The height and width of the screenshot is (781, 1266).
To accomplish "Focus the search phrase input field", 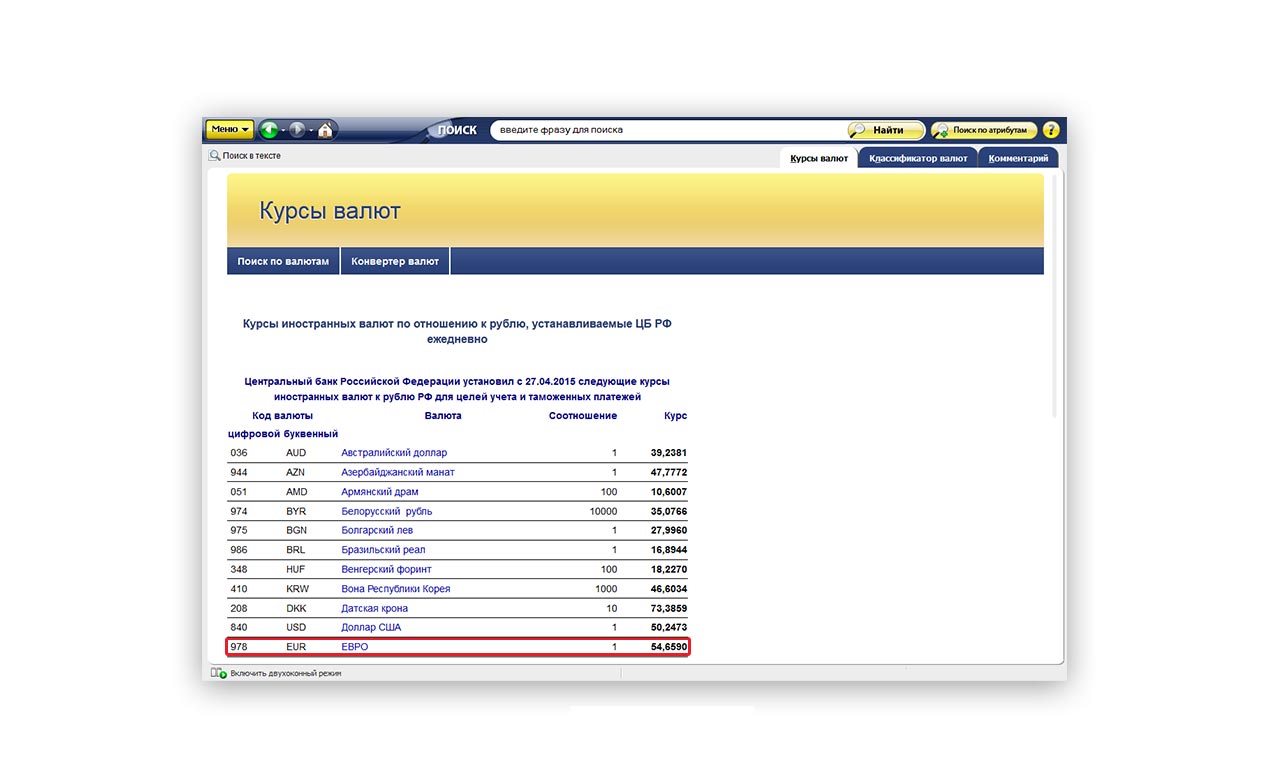I will coord(667,130).
